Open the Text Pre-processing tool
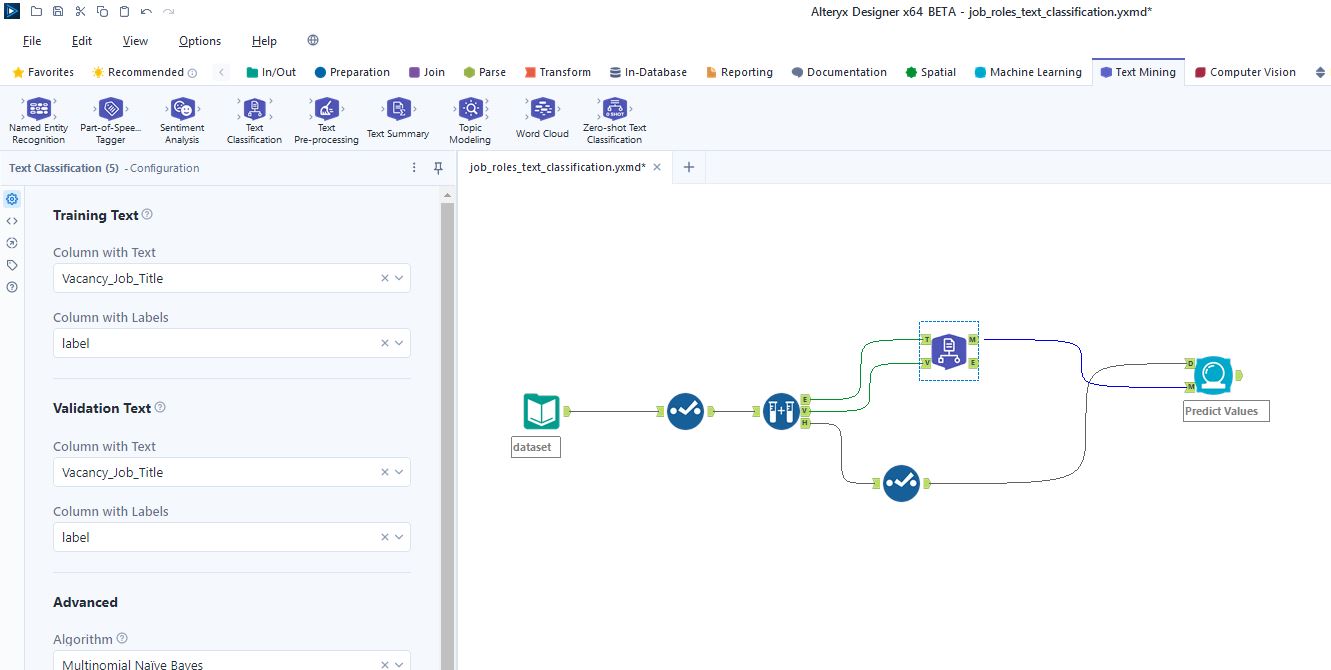The image size is (1331, 670). (x=325, y=117)
